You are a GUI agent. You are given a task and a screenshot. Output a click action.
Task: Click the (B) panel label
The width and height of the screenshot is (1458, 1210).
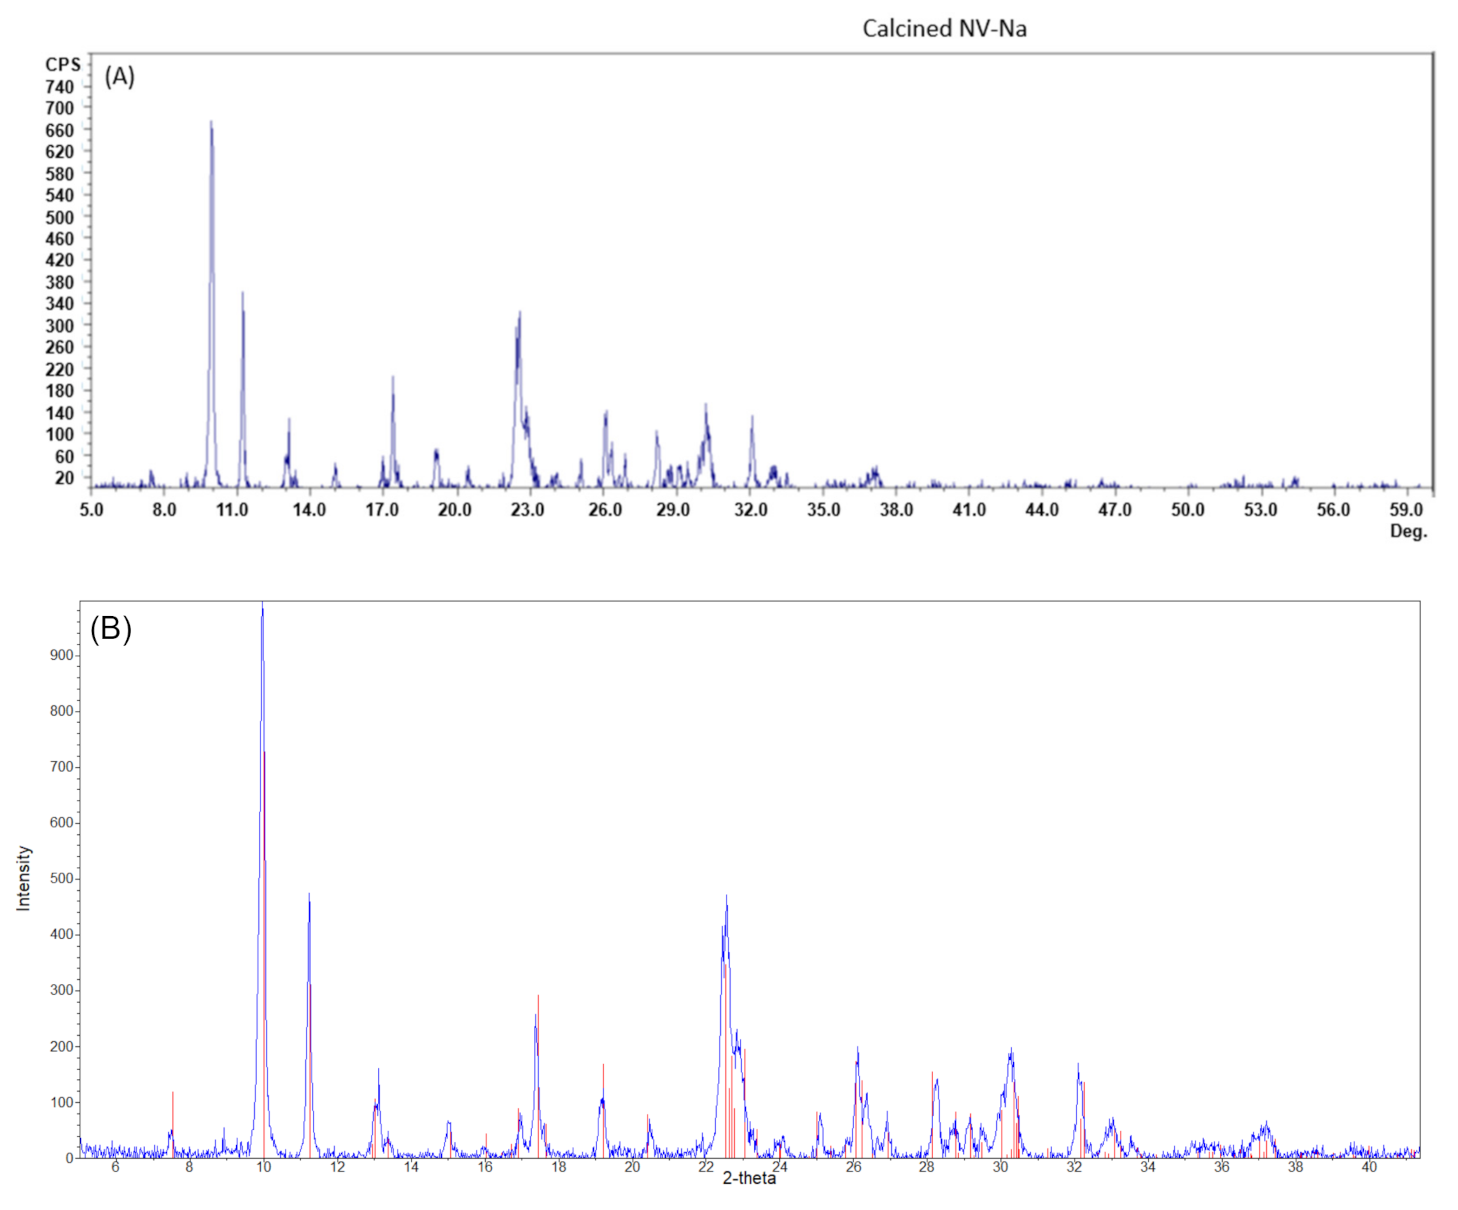point(110,628)
